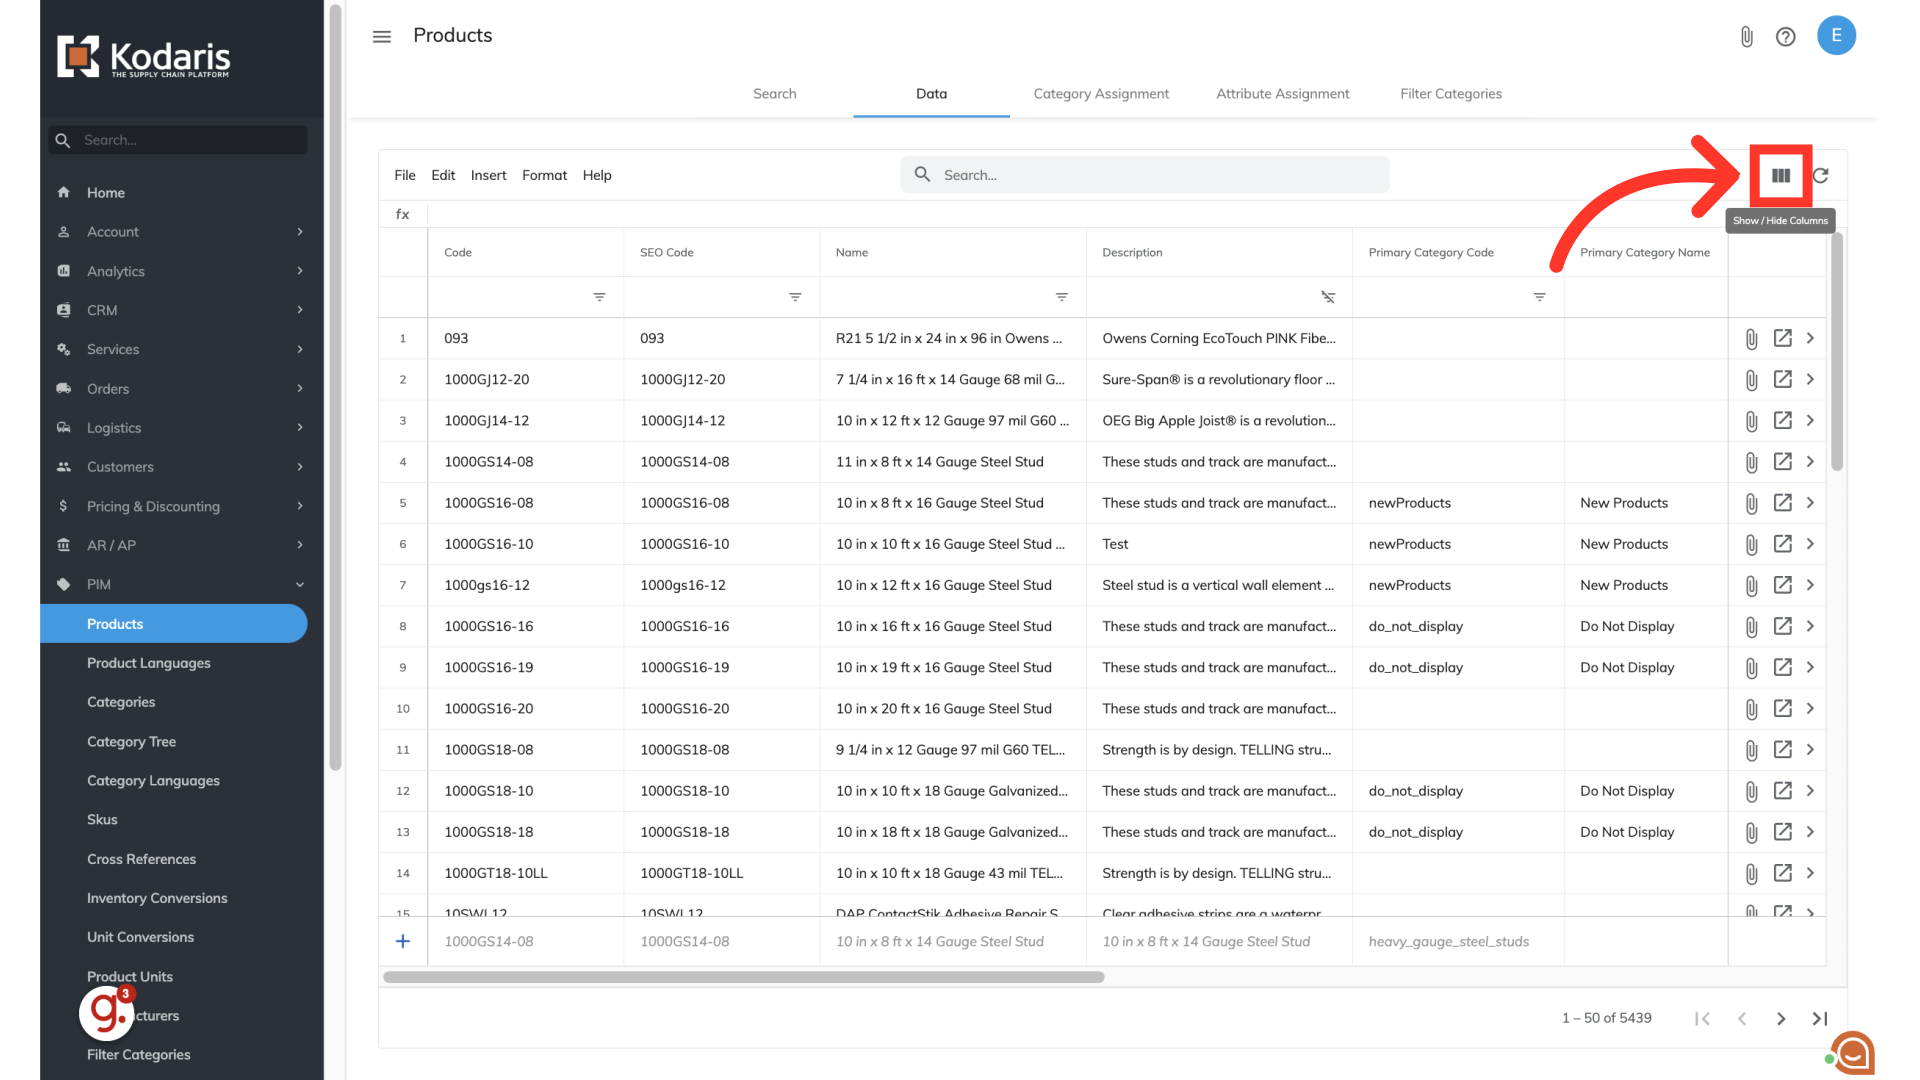Click attachment icon for row 1000GS16-08
1920x1080 pixels.
tap(1751, 503)
